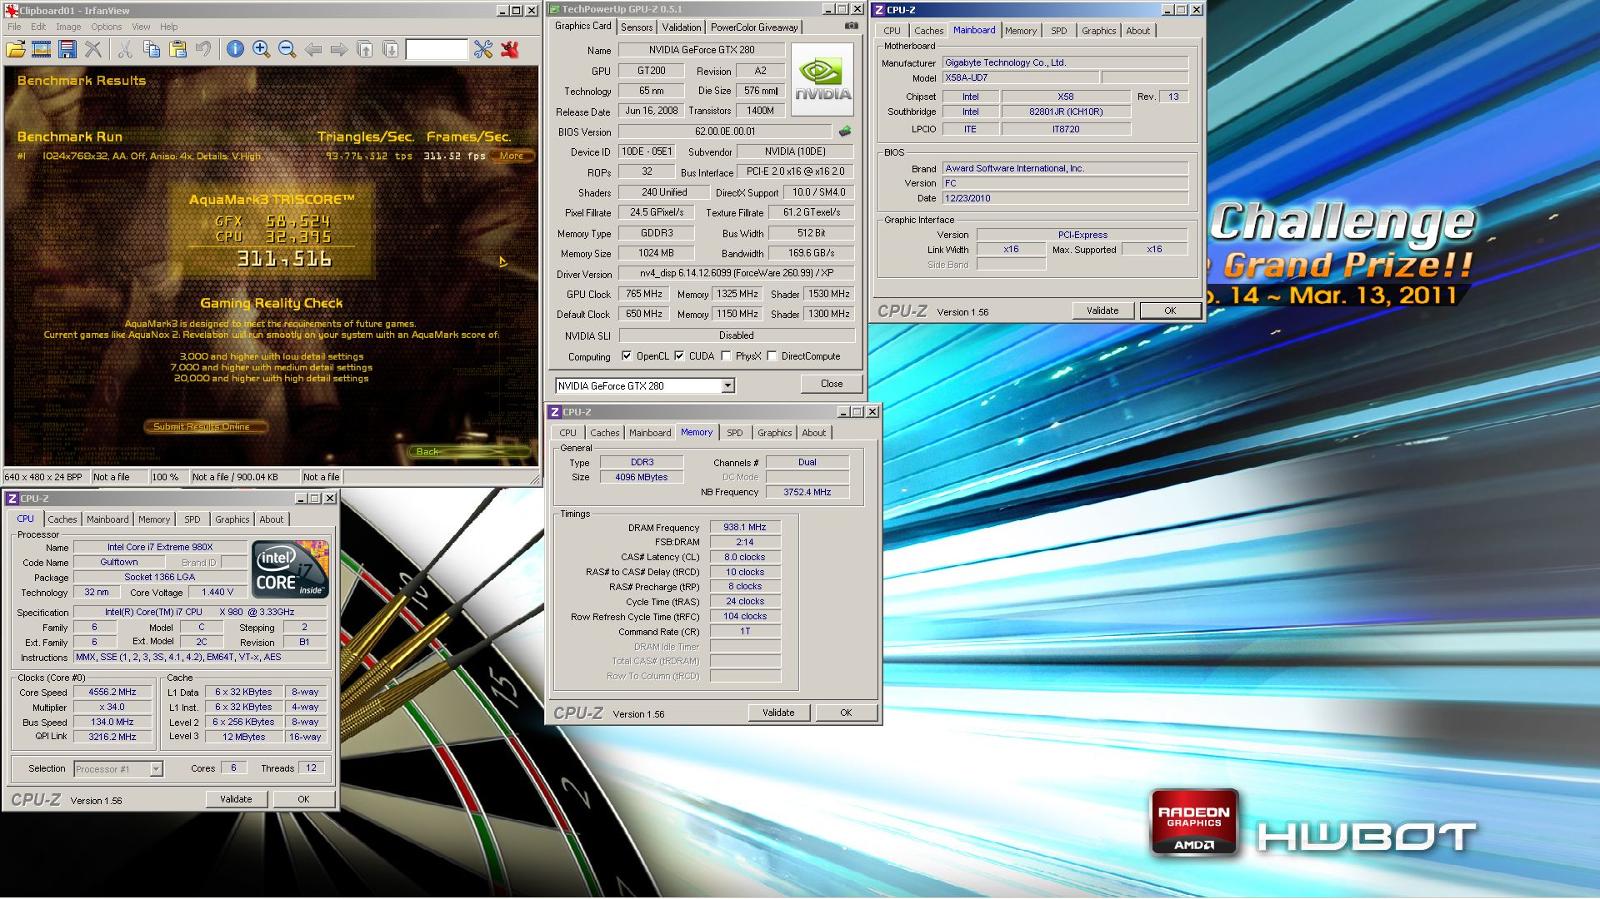Image resolution: width=1600 pixels, height=899 pixels.
Task: Toggle the OpenCL checkbox in GPU-Z
Action: [626, 356]
